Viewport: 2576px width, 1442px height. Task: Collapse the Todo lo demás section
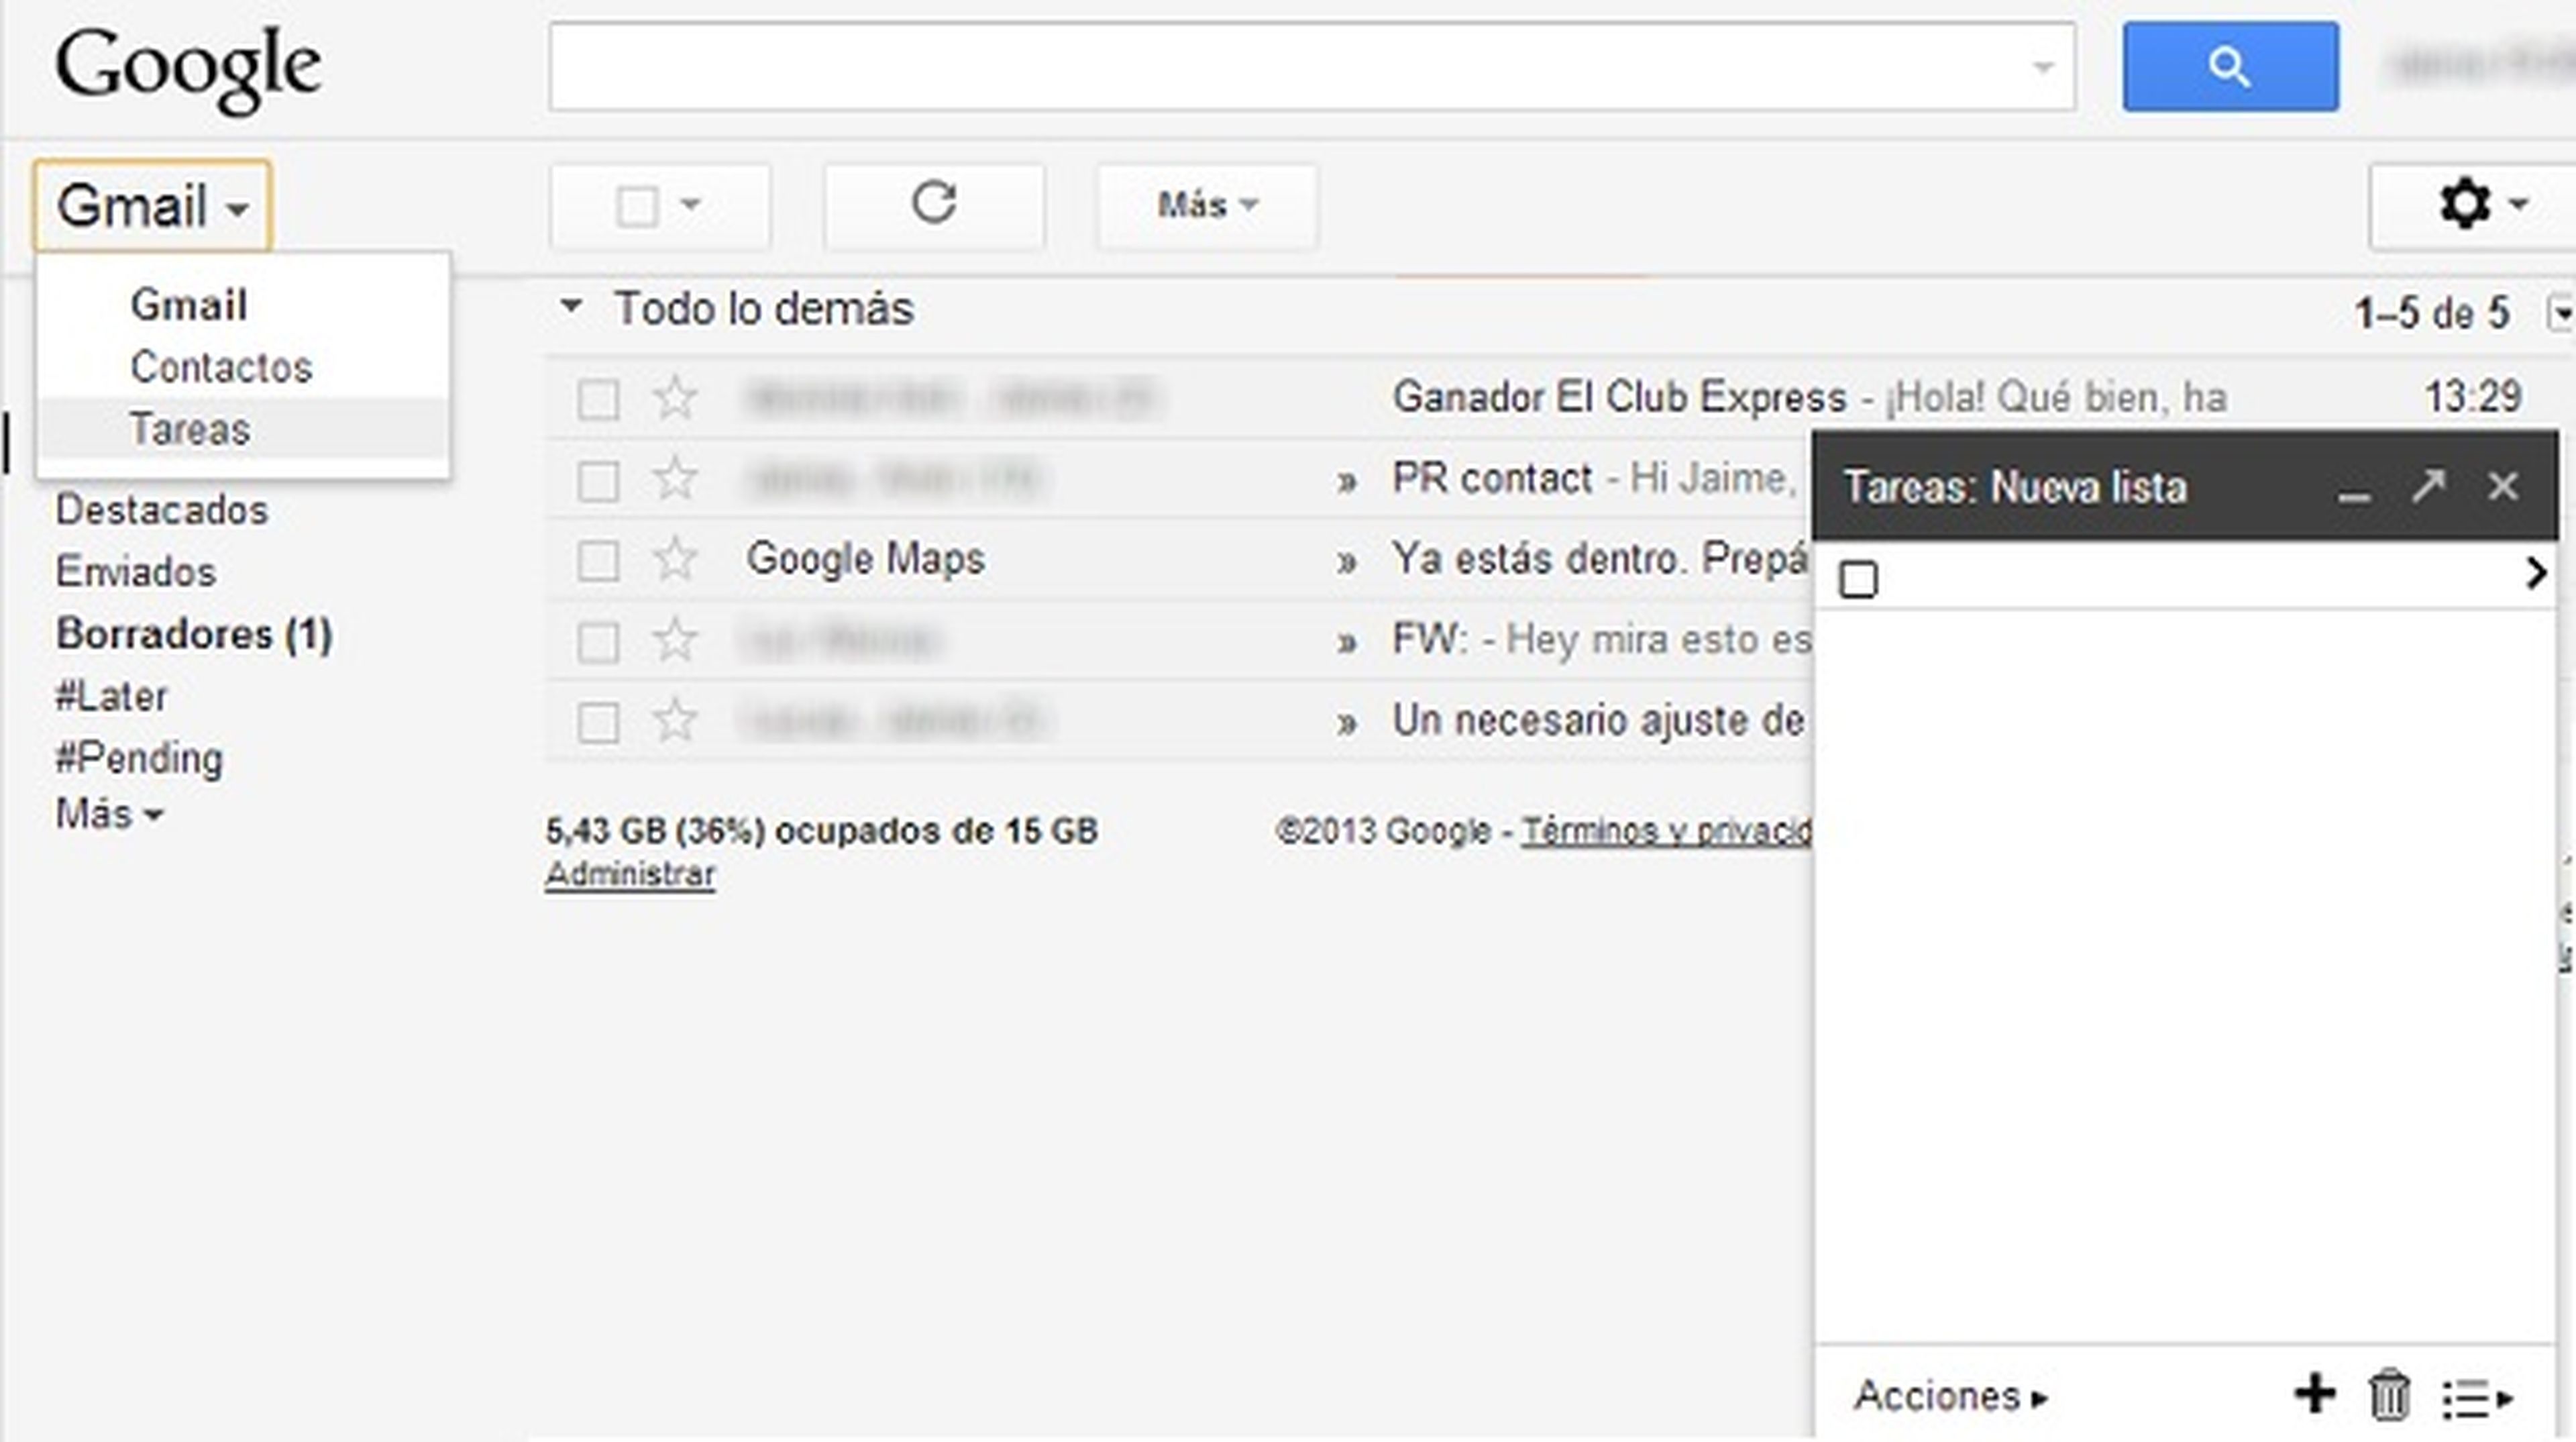pyautogui.click(x=570, y=307)
